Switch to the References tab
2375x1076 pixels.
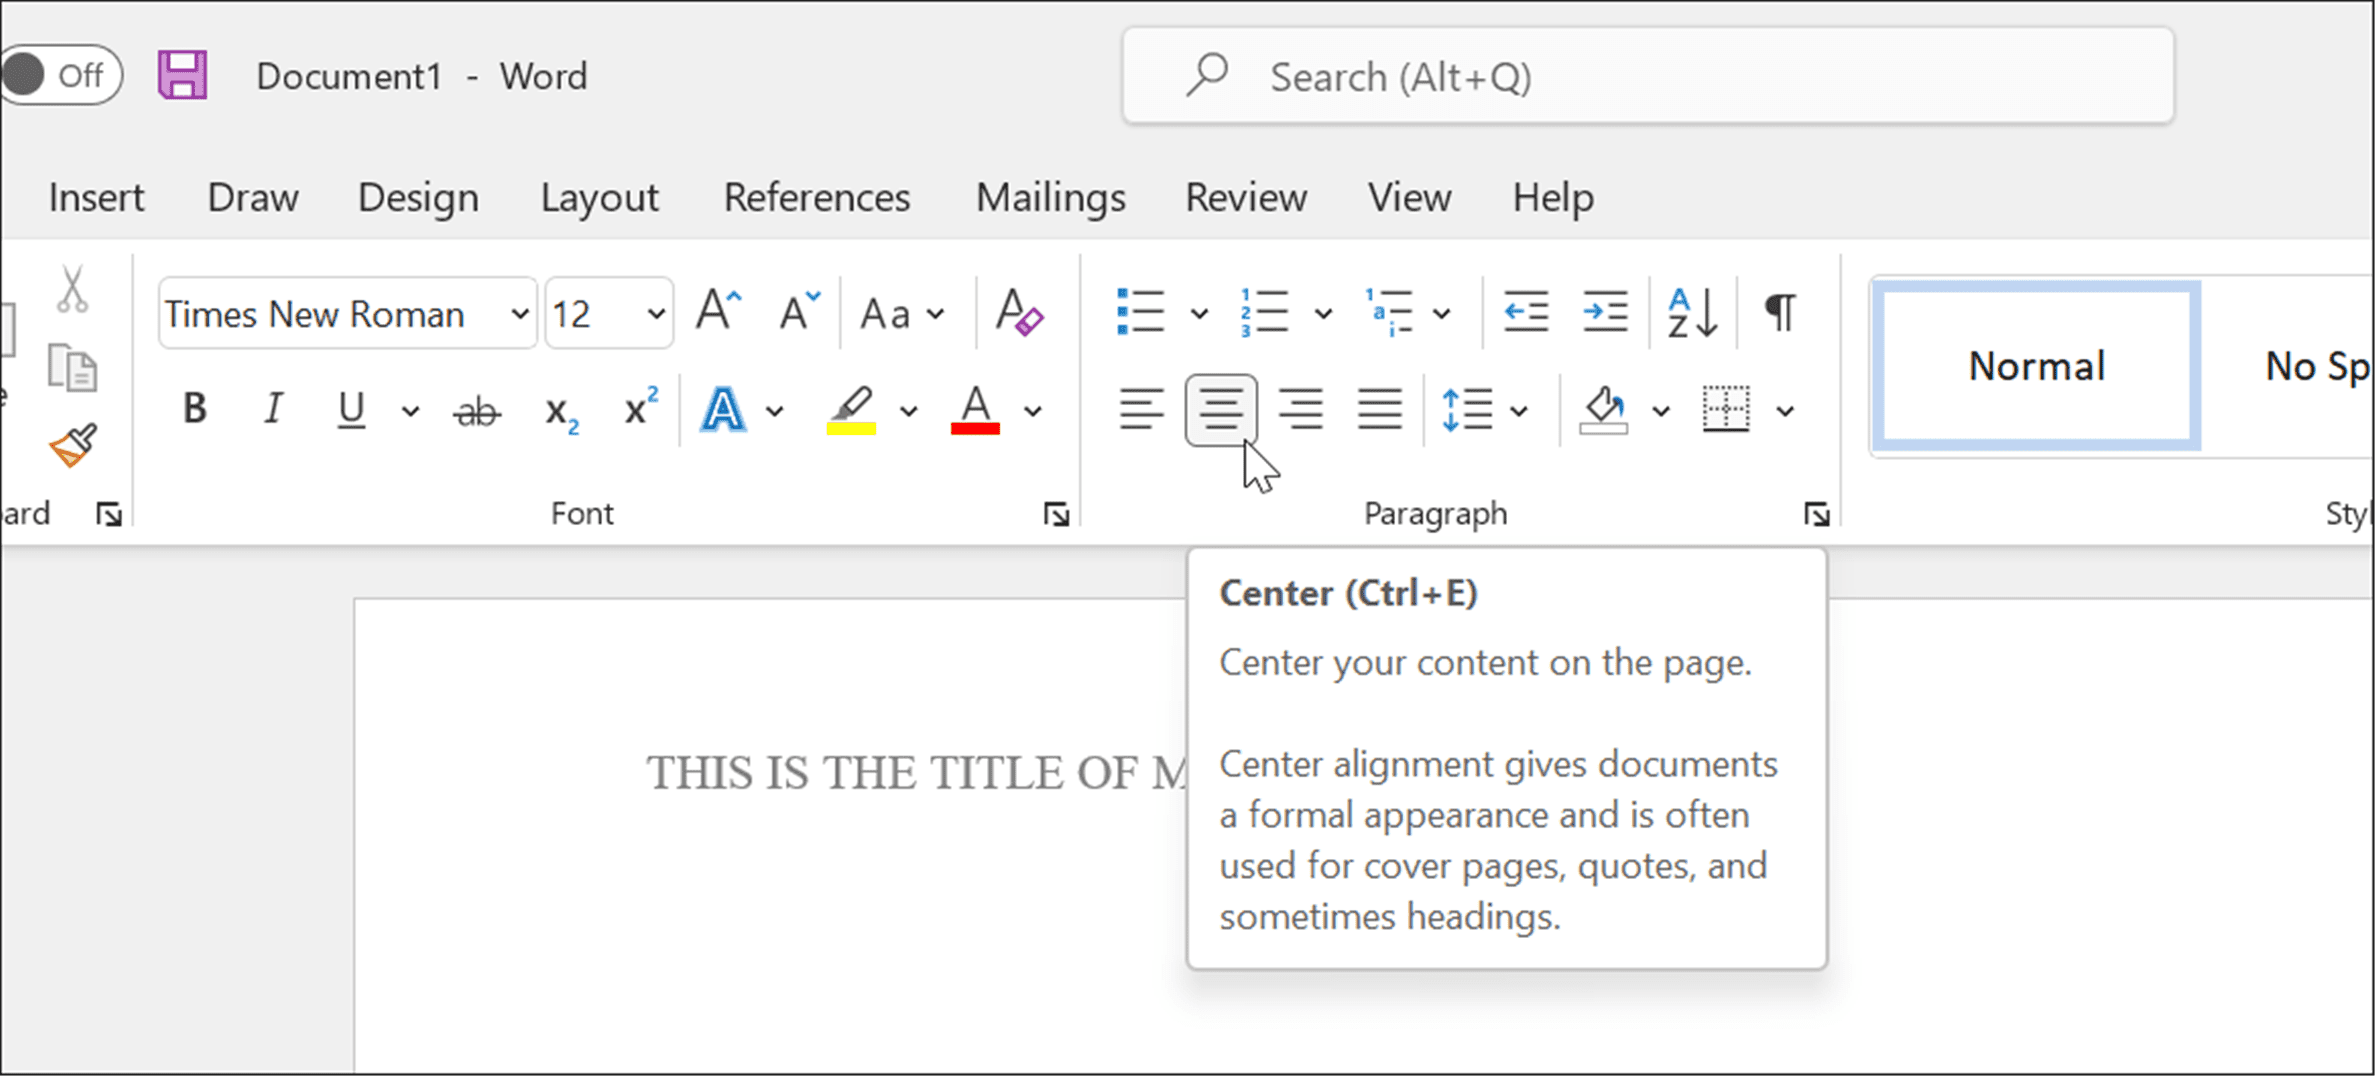click(x=815, y=197)
